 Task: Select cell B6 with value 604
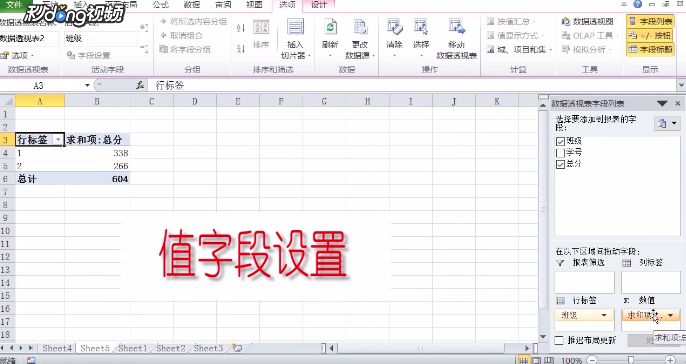pyautogui.click(x=97, y=179)
